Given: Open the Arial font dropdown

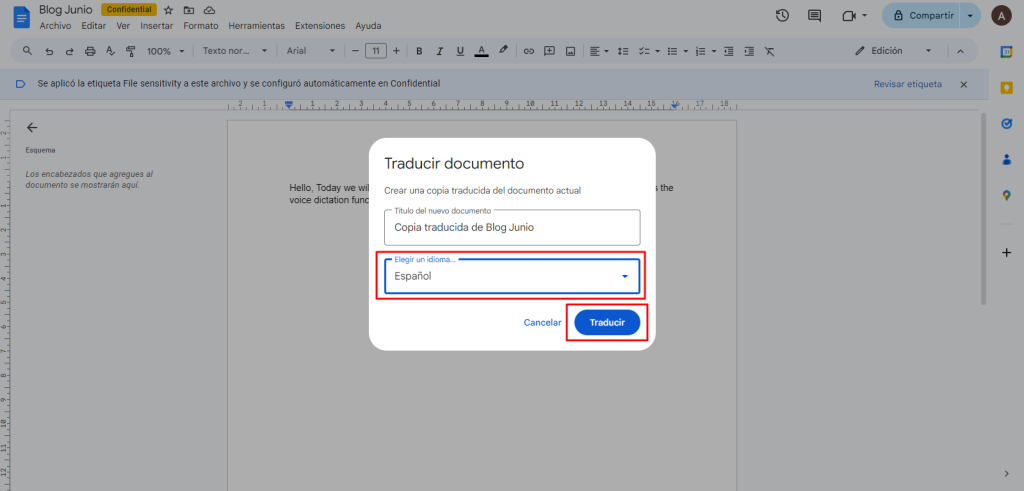Looking at the screenshot, I should pyautogui.click(x=311, y=51).
